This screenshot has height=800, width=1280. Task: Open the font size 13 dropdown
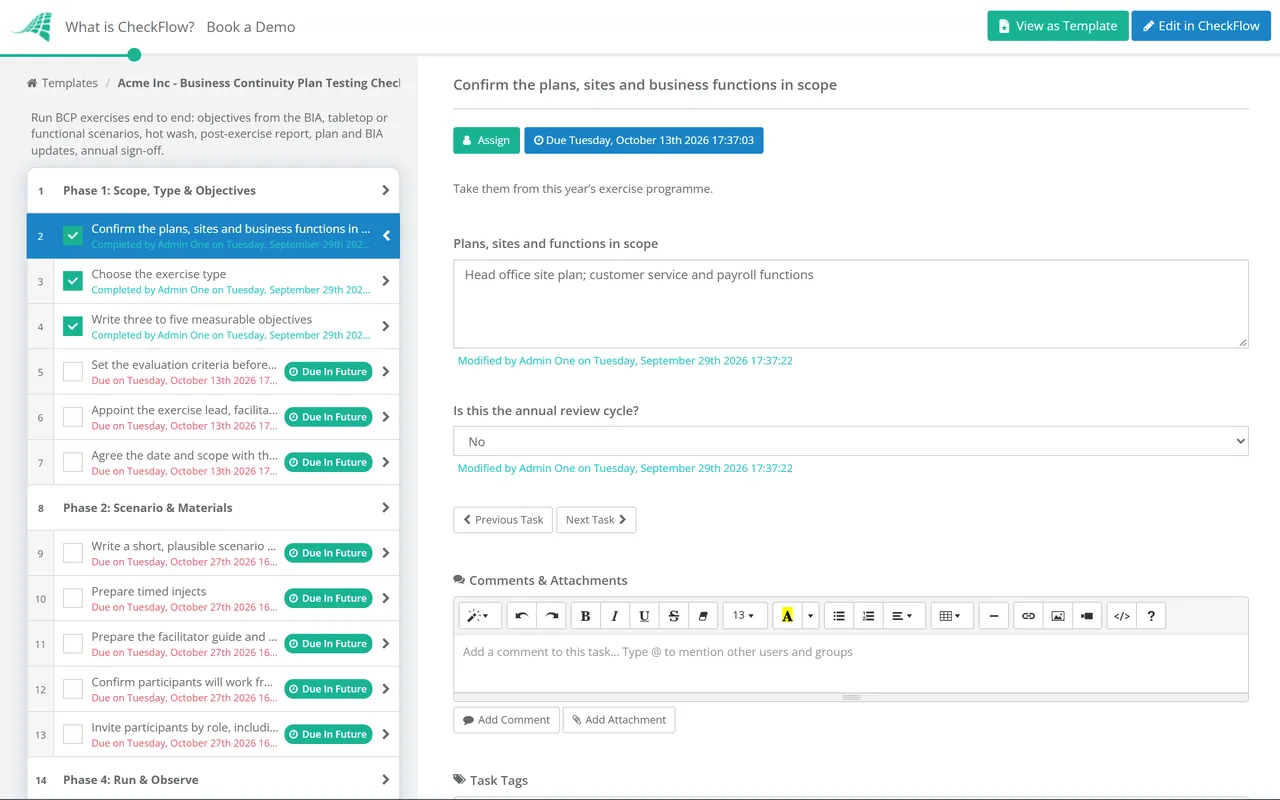[x=745, y=616]
